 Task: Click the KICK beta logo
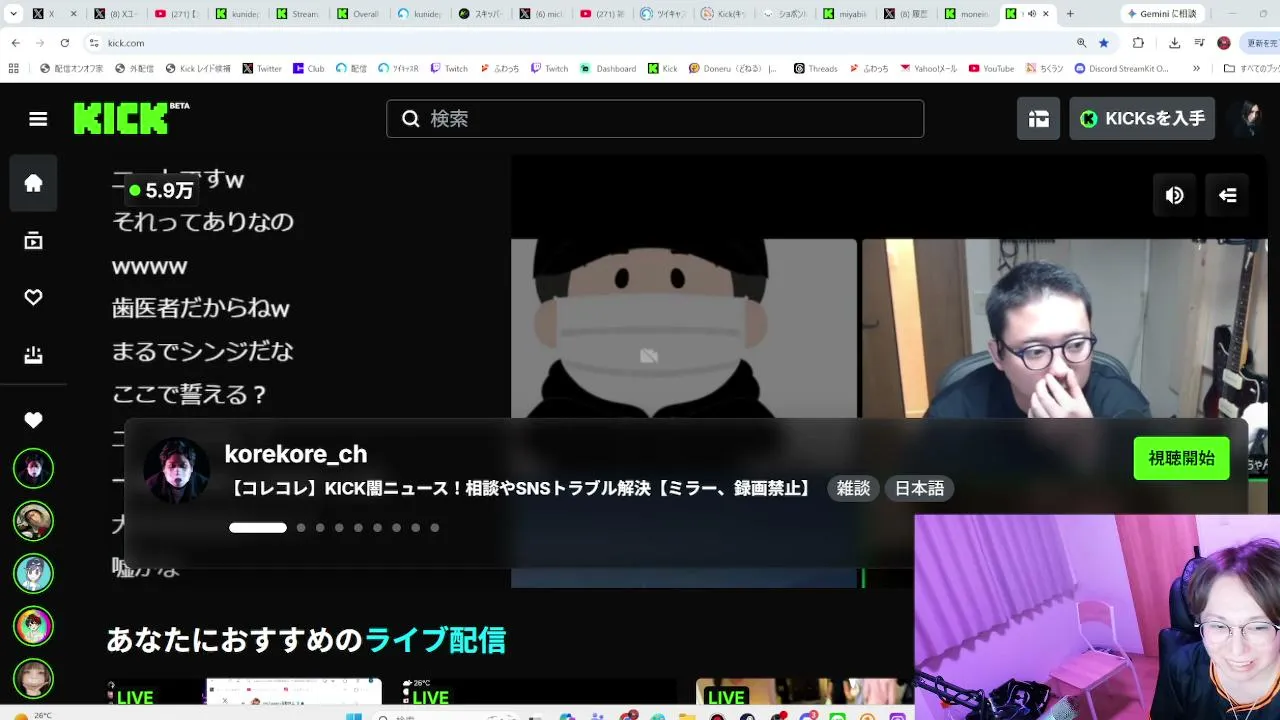point(131,118)
